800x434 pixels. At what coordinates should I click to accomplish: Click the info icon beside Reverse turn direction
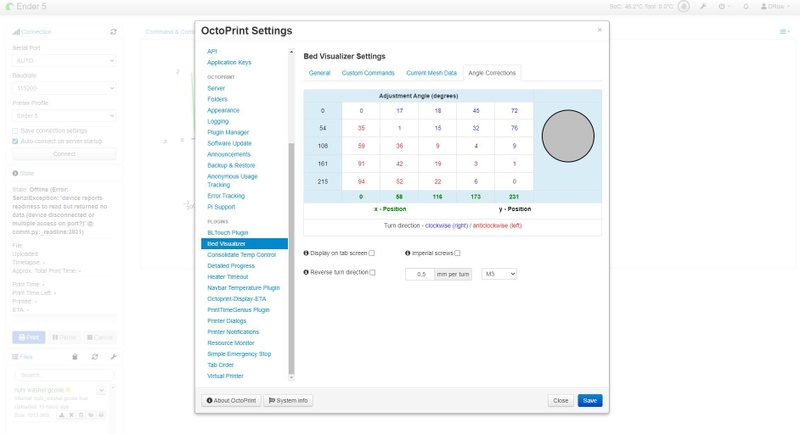tap(306, 272)
